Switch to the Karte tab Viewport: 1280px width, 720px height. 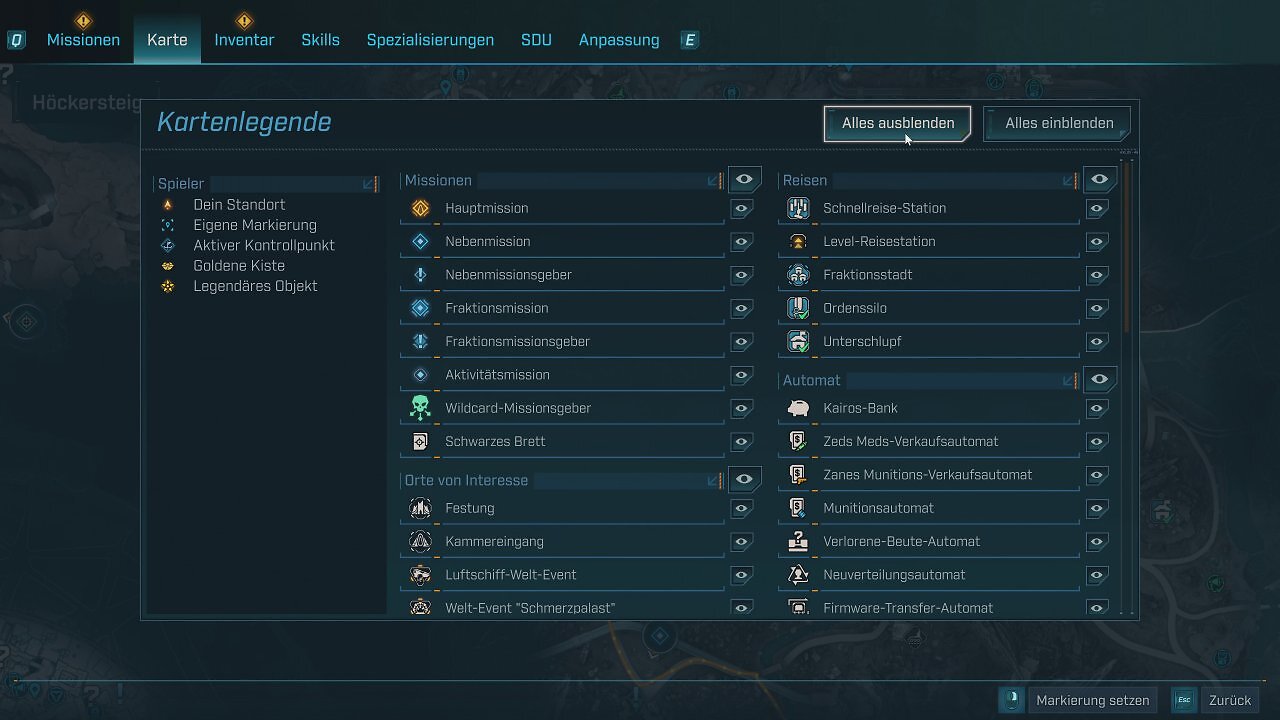tap(167, 40)
